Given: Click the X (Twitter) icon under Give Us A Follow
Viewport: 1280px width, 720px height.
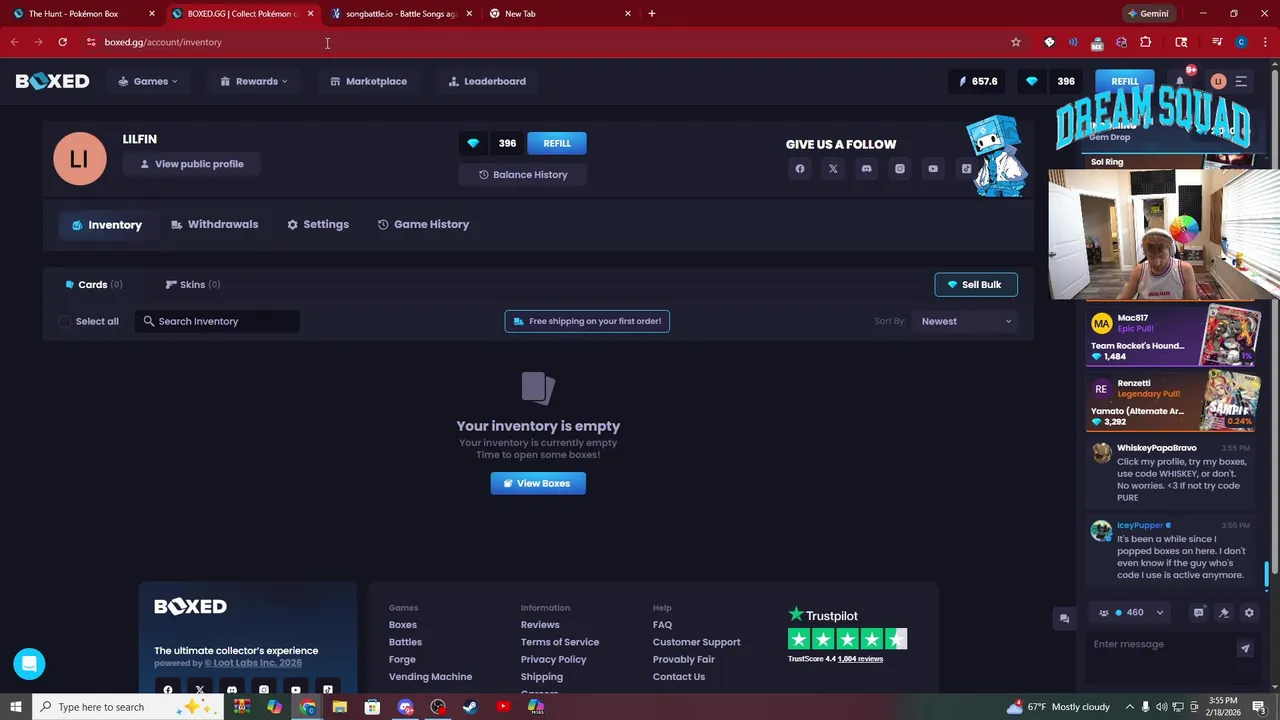Looking at the screenshot, I should (x=833, y=169).
